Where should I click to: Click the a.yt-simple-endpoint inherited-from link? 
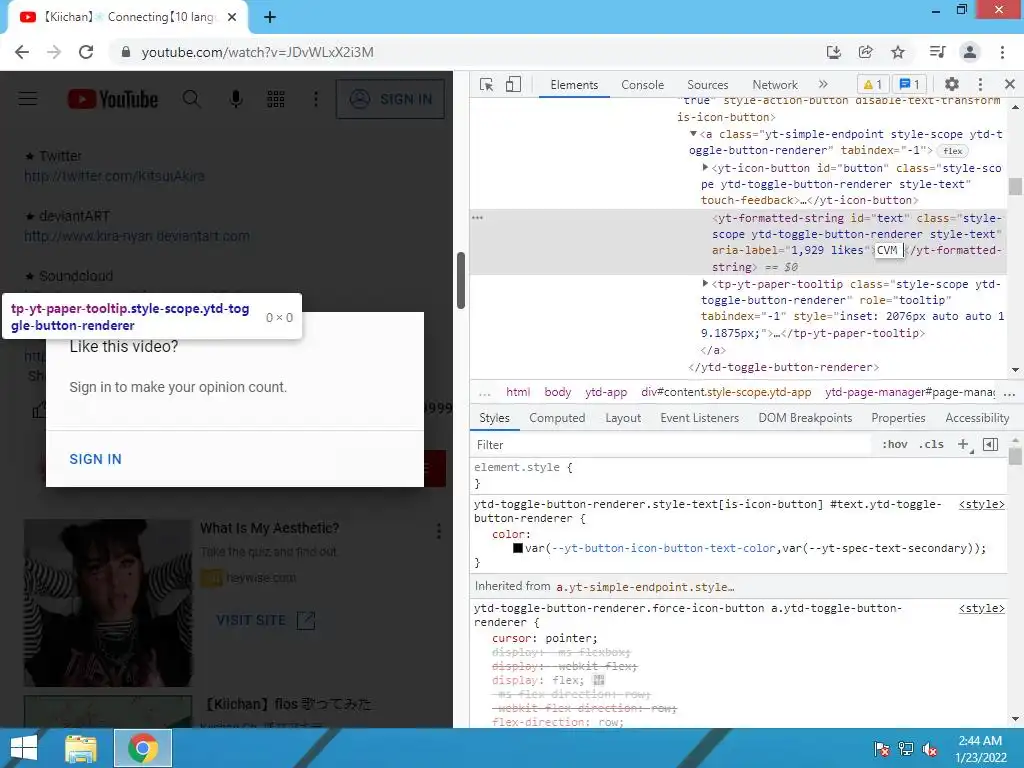click(645, 587)
